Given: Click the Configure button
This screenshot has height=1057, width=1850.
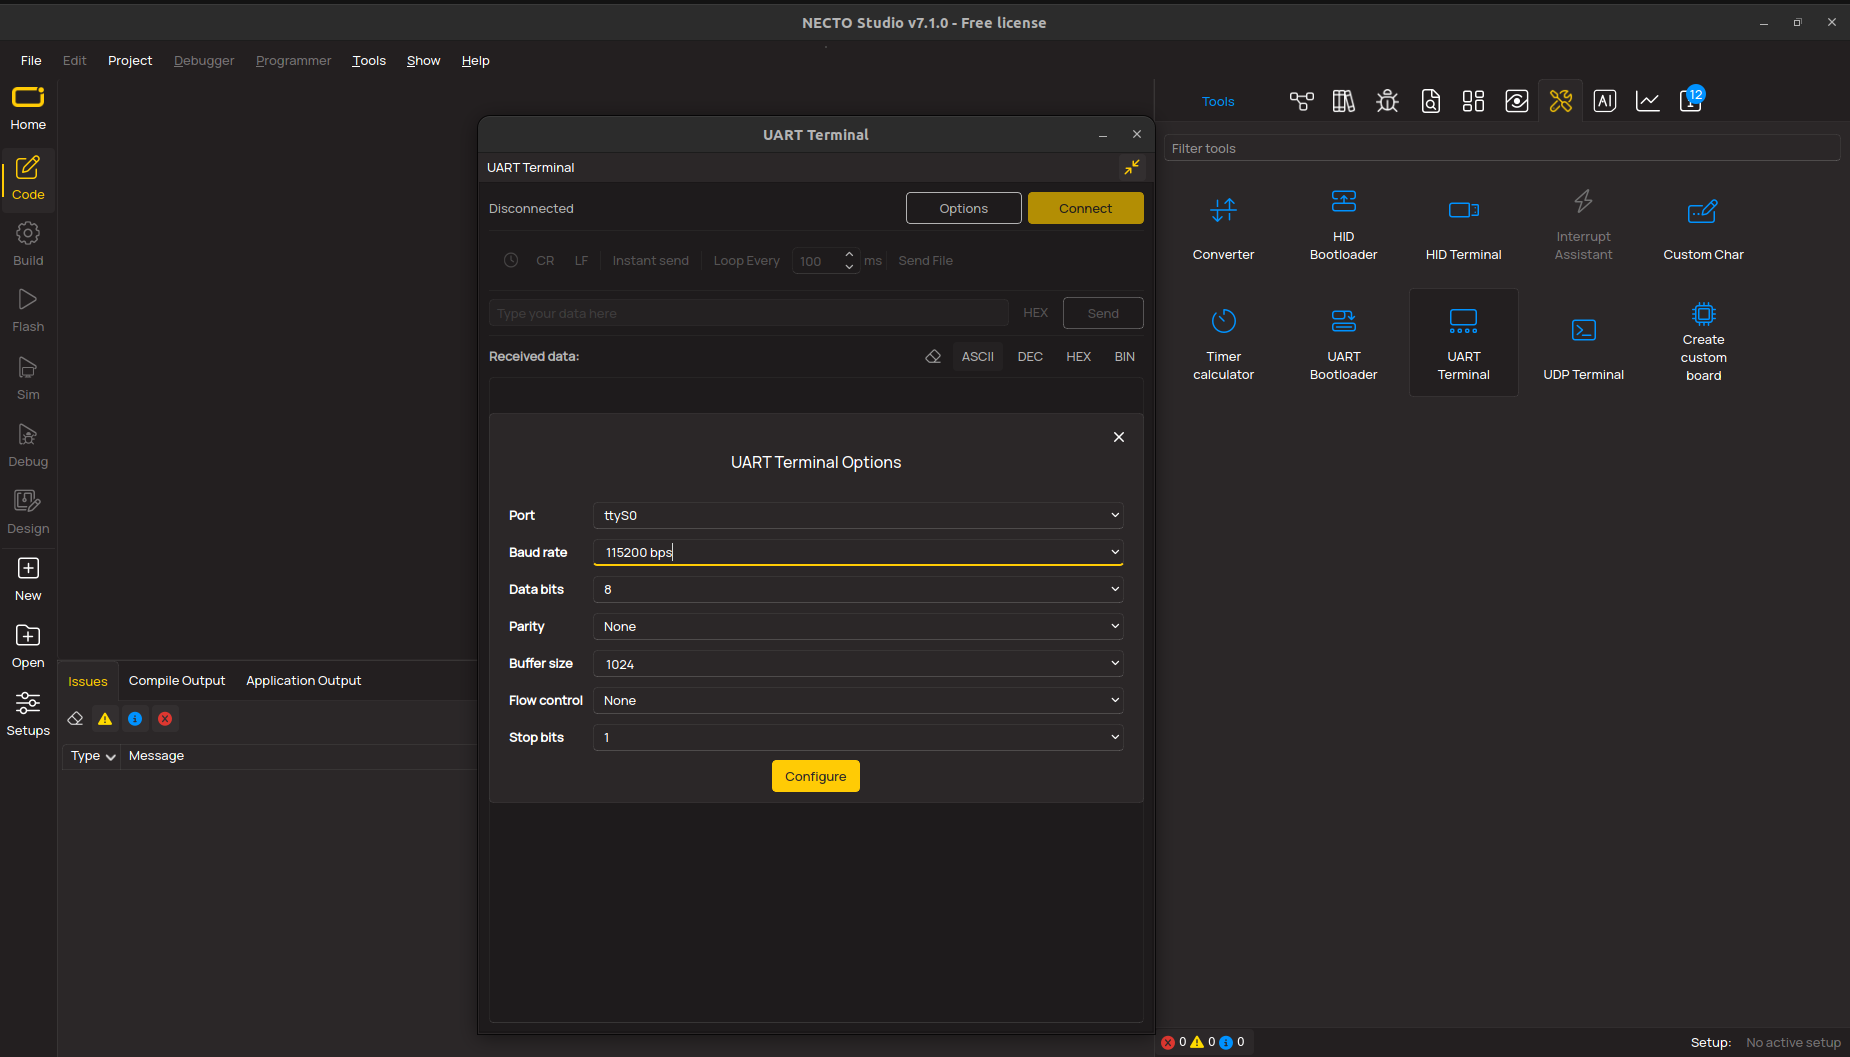Looking at the screenshot, I should point(815,776).
